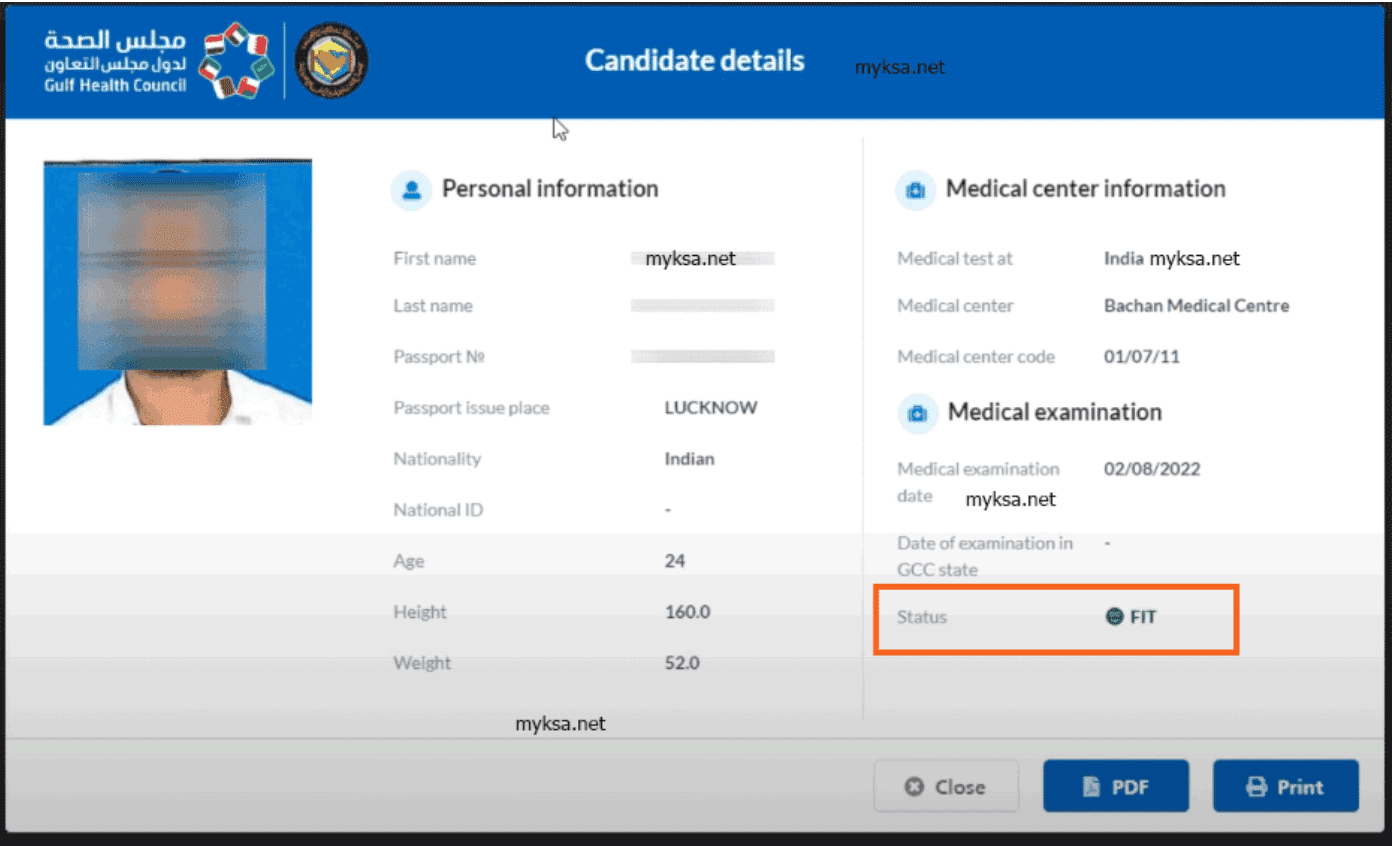Click the National ID label
The width and height of the screenshot is (1396, 846).
pos(438,510)
